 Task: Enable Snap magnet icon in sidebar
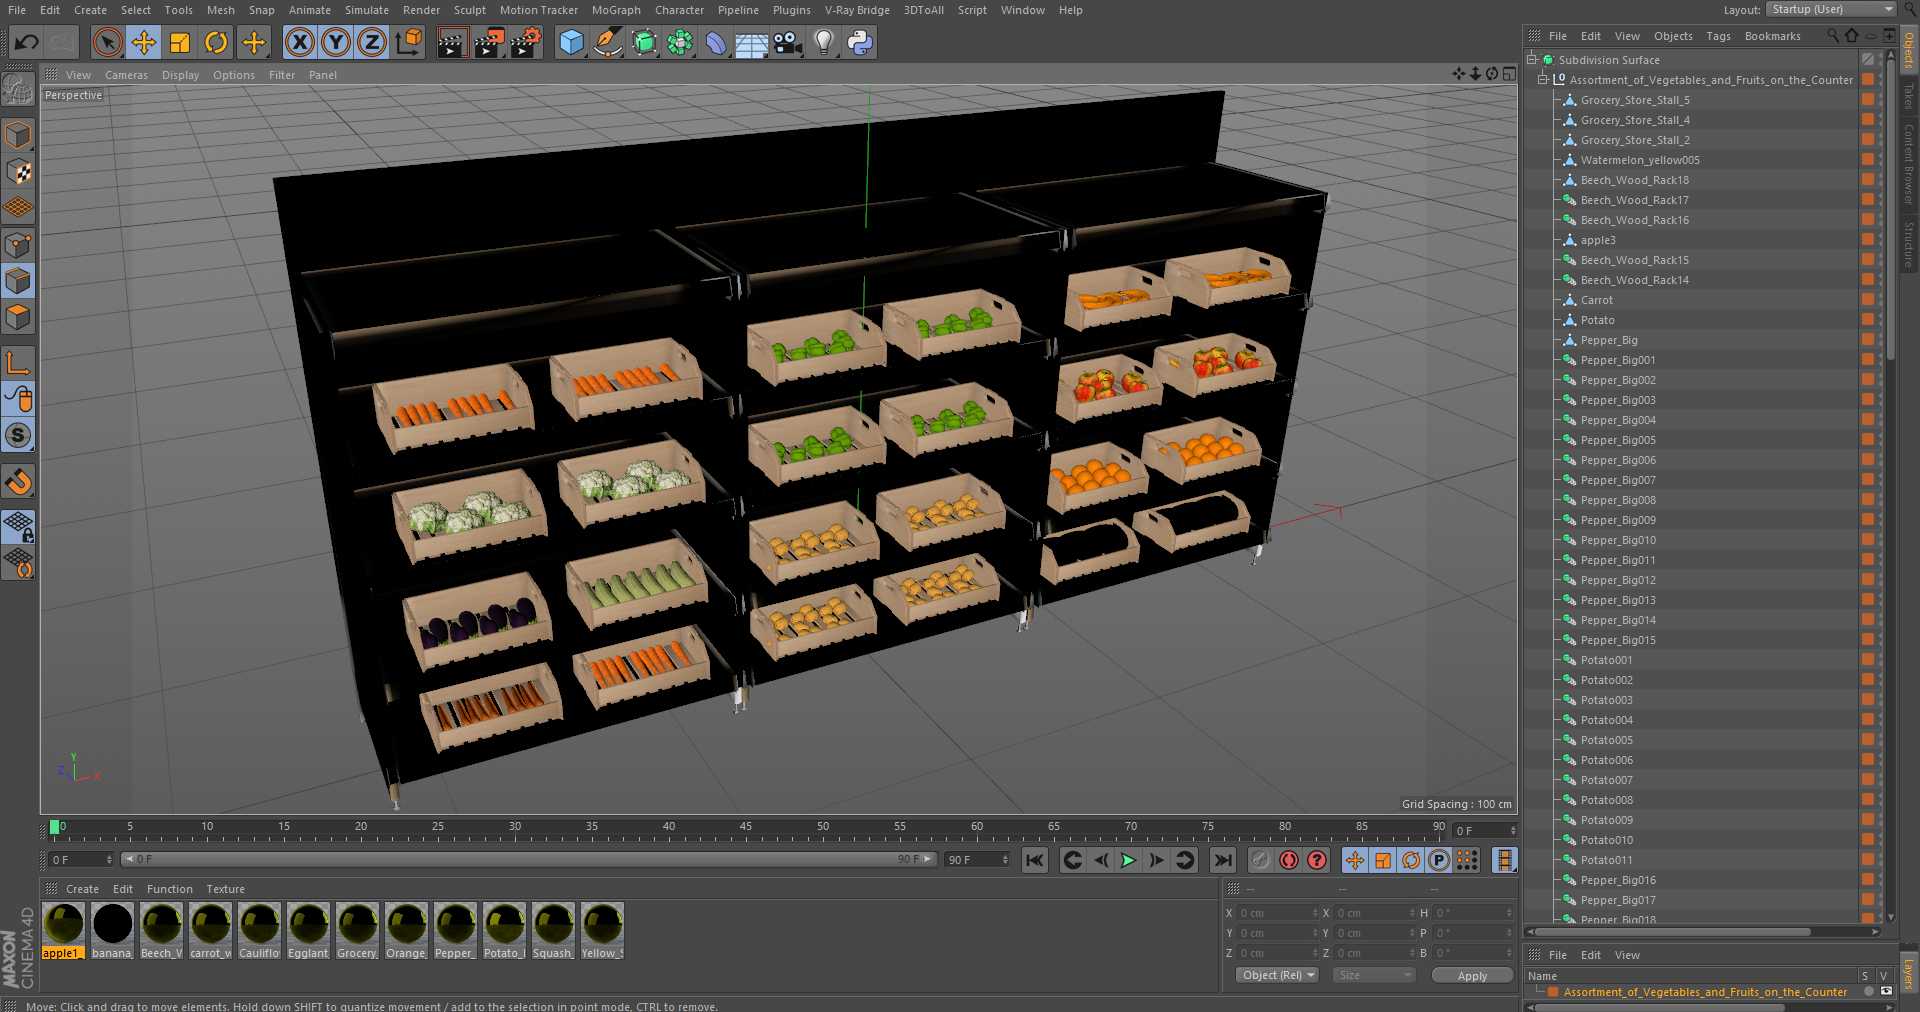pyautogui.click(x=18, y=482)
